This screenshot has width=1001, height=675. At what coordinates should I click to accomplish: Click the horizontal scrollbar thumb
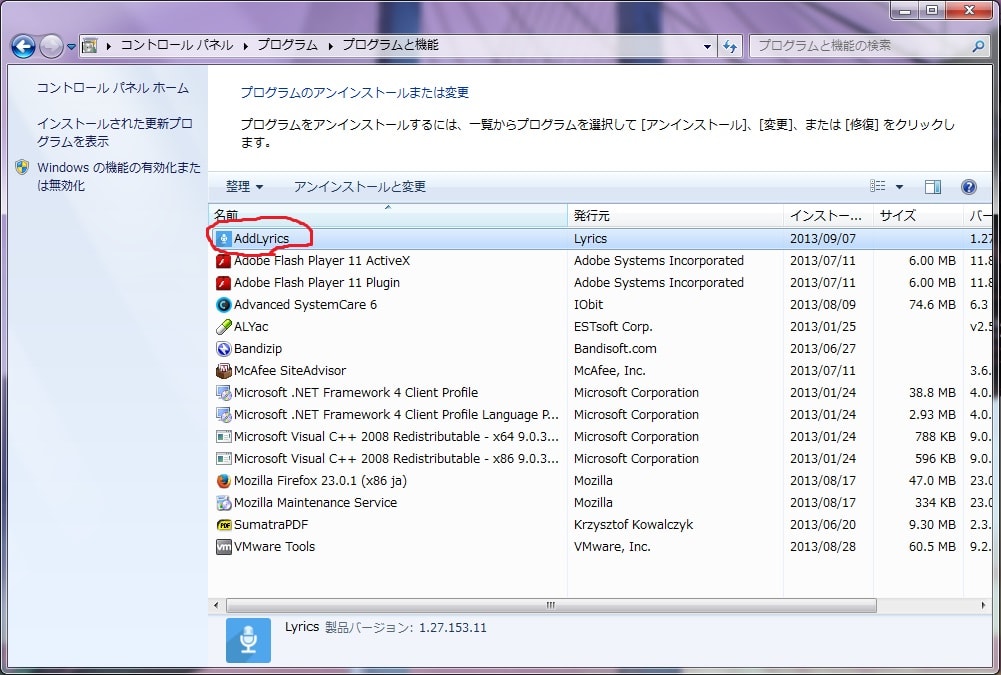pos(551,605)
